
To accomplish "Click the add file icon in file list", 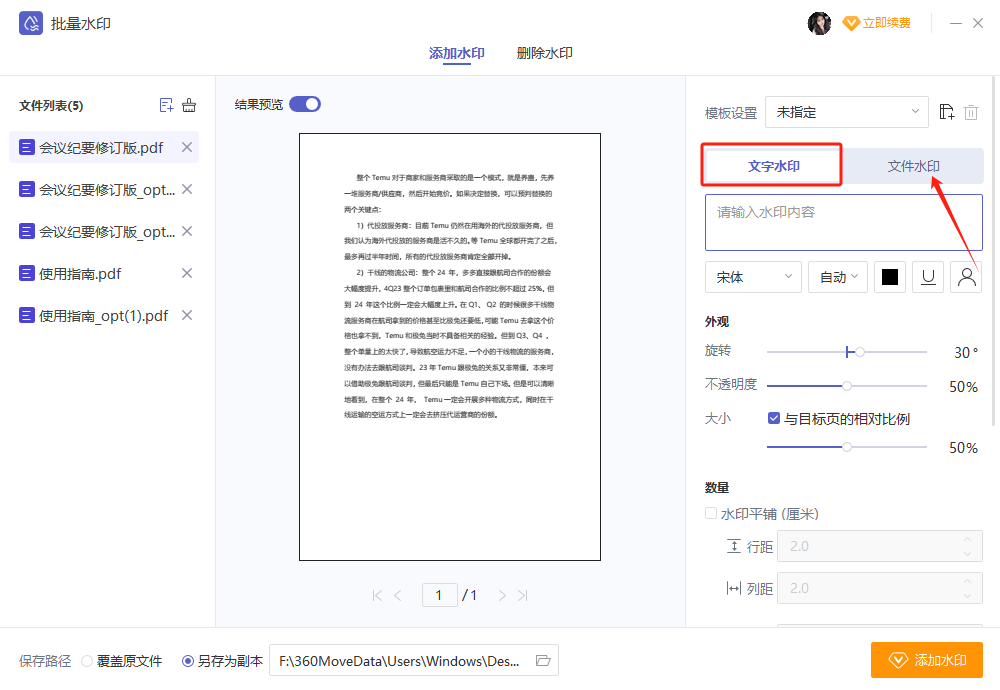I will (166, 106).
